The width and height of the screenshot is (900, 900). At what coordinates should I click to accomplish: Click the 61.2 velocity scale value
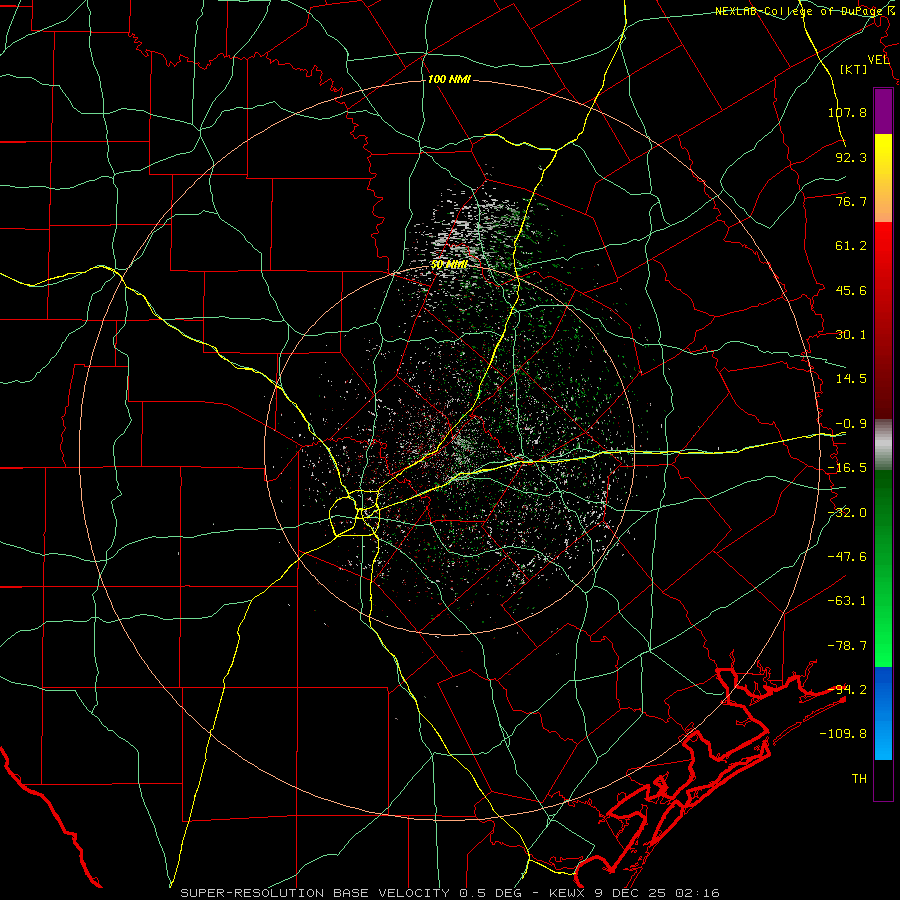(851, 246)
